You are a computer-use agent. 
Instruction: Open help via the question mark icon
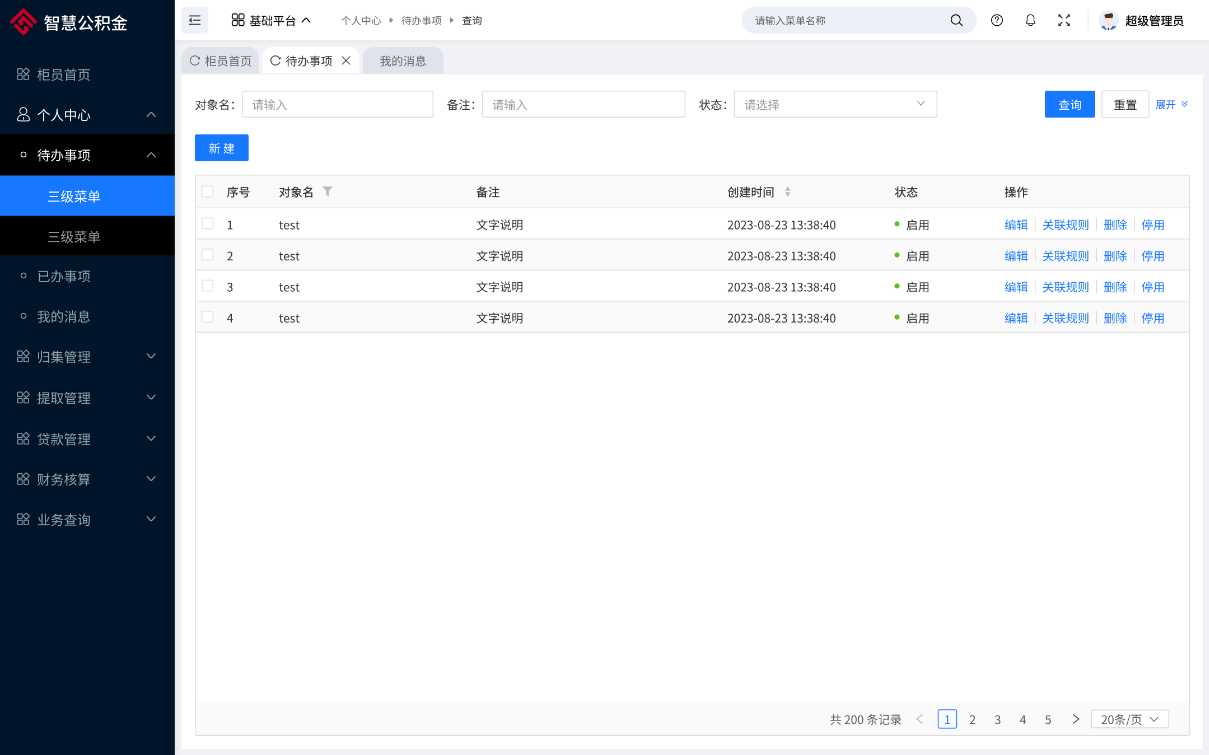(x=997, y=20)
